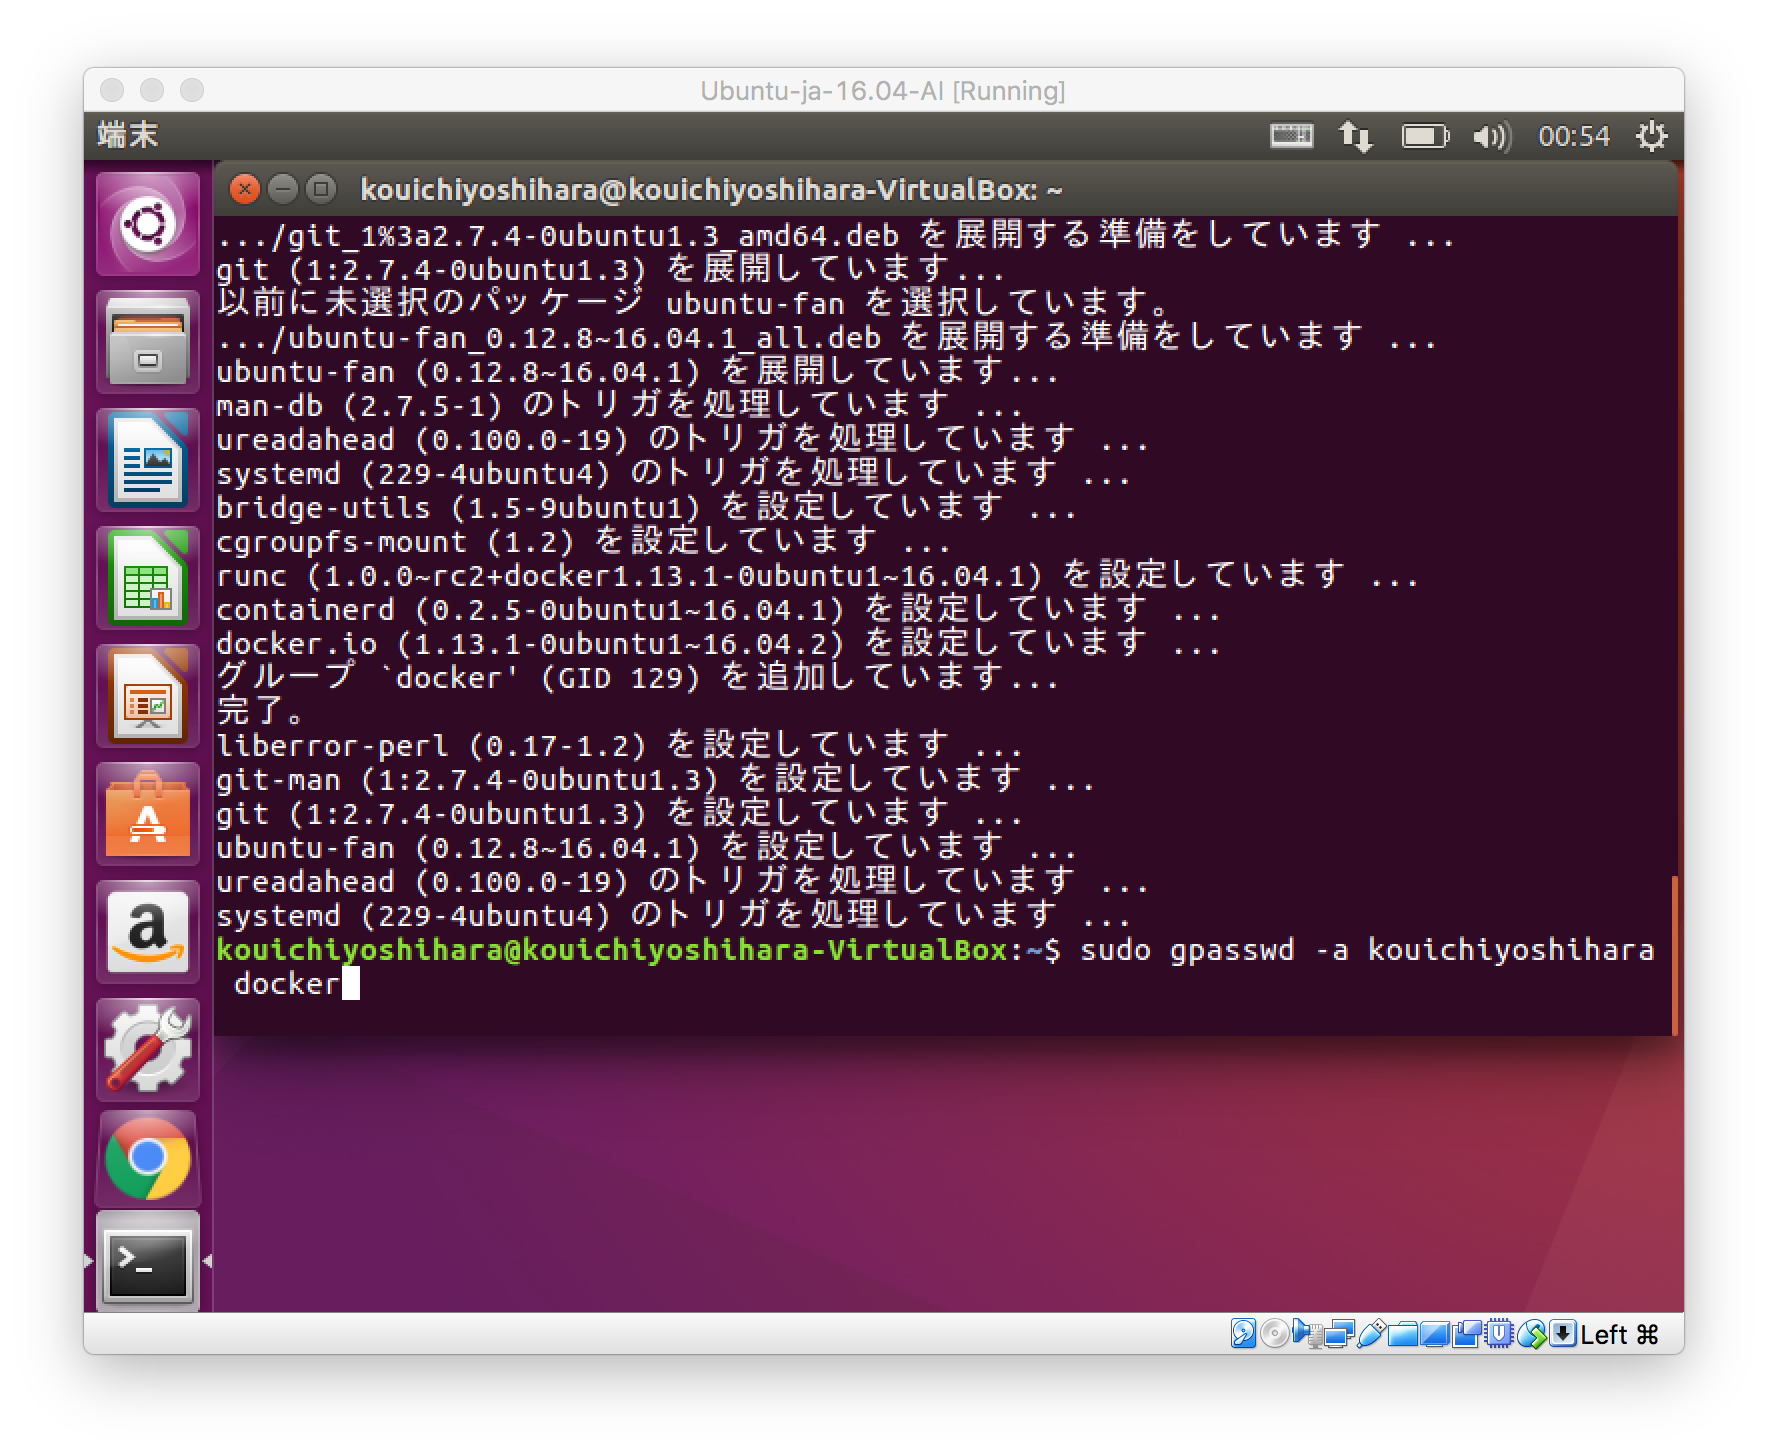1768x1454 pixels.
Task: Click the VirtualBox hard disk activity icon
Action: [1243, 1333]
